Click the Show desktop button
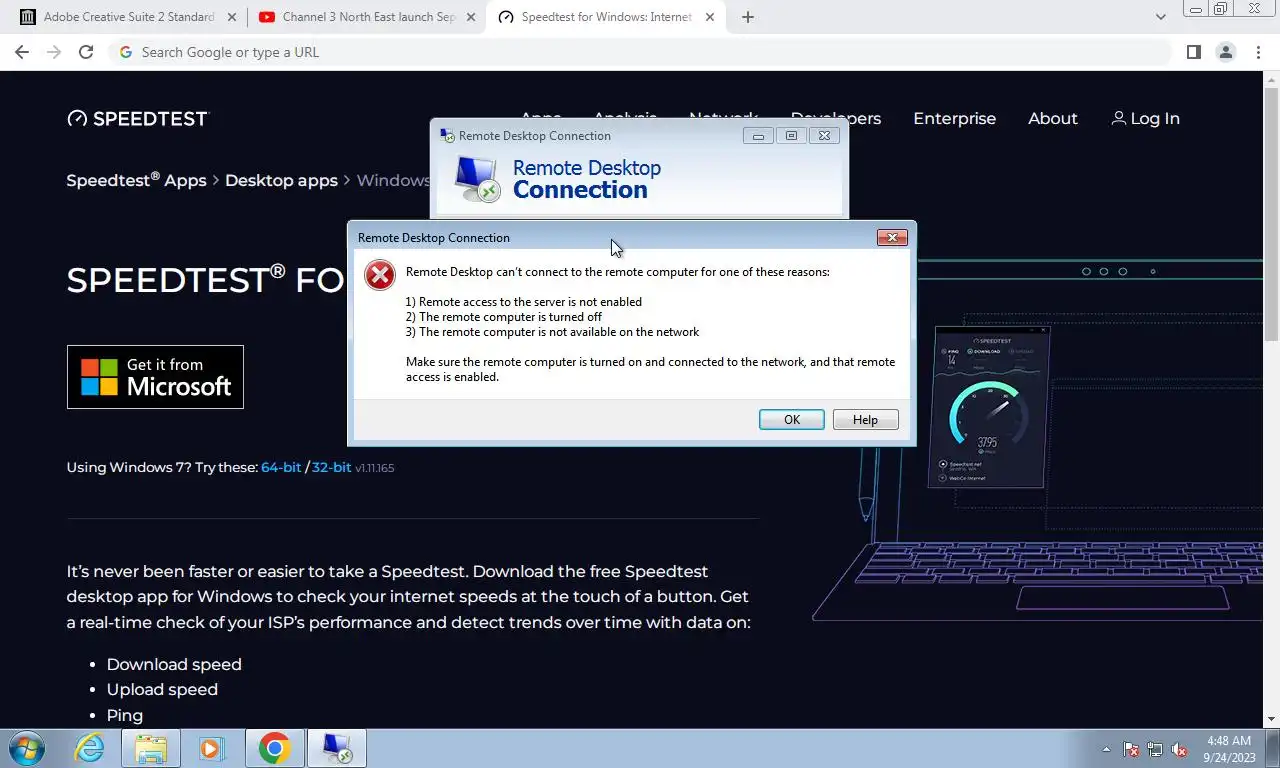Viewport: 1280px width, 768px height. click(x=1272, y=748)
